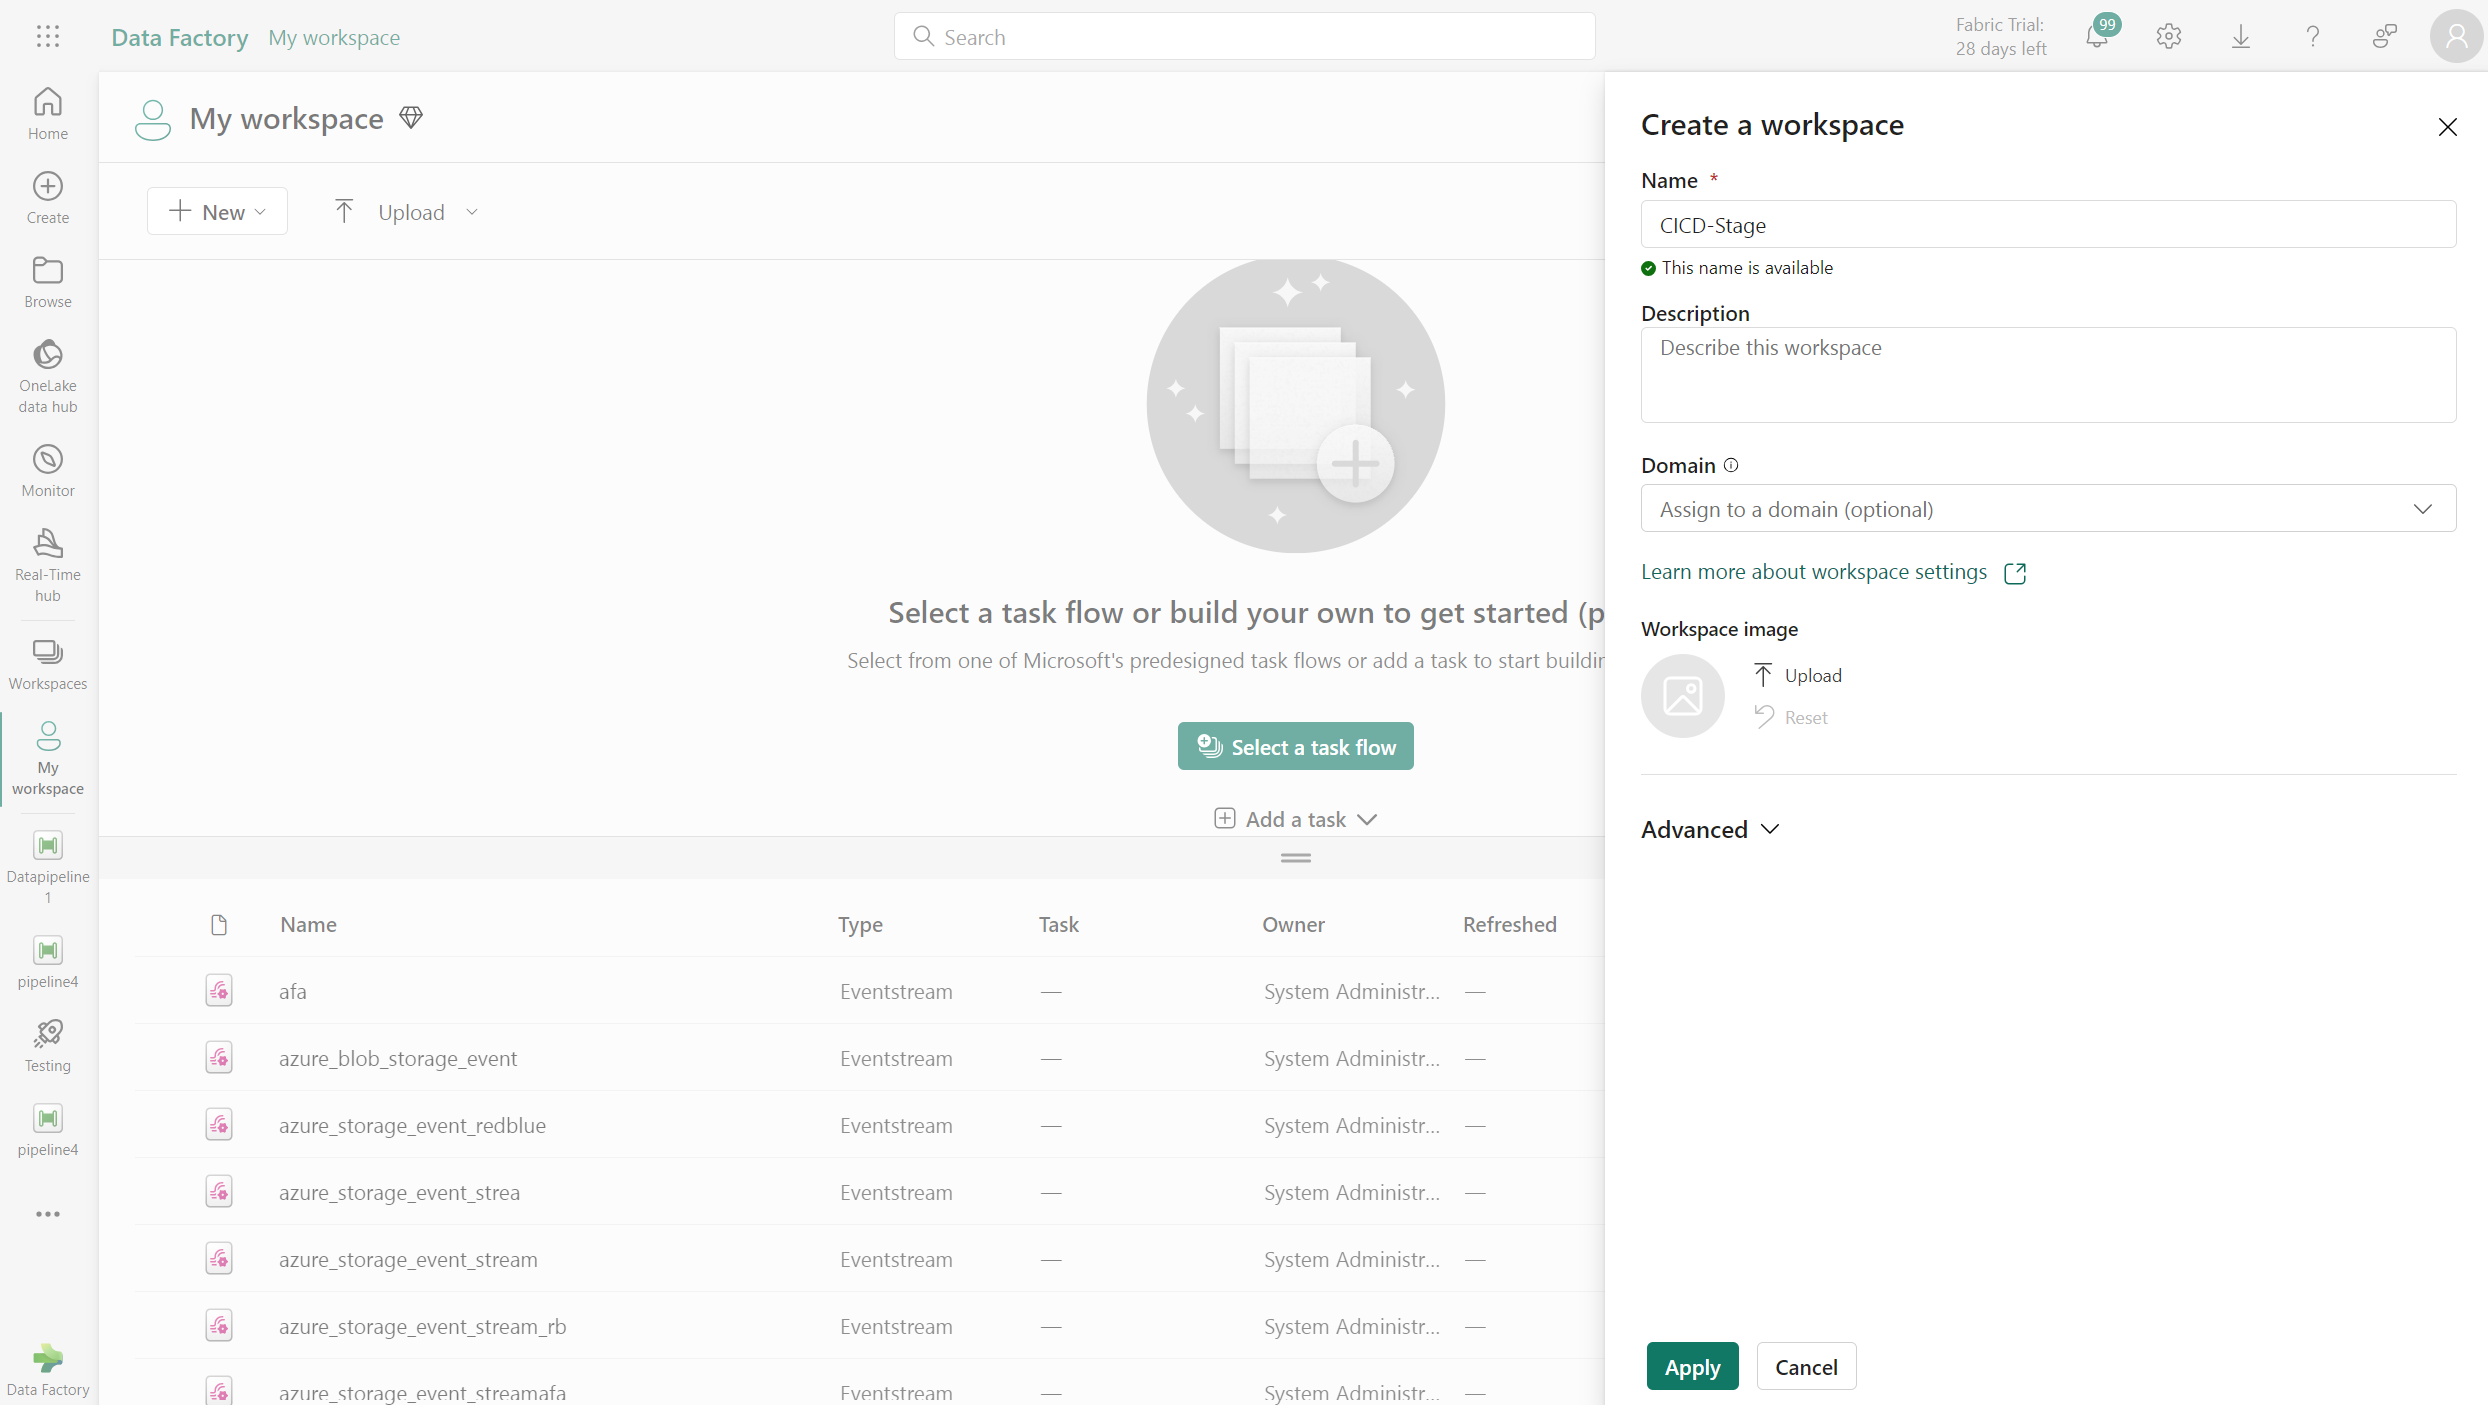Cancel workspace creation
This screenshot has width=2488, height=1405.
pos(1806,1367)
